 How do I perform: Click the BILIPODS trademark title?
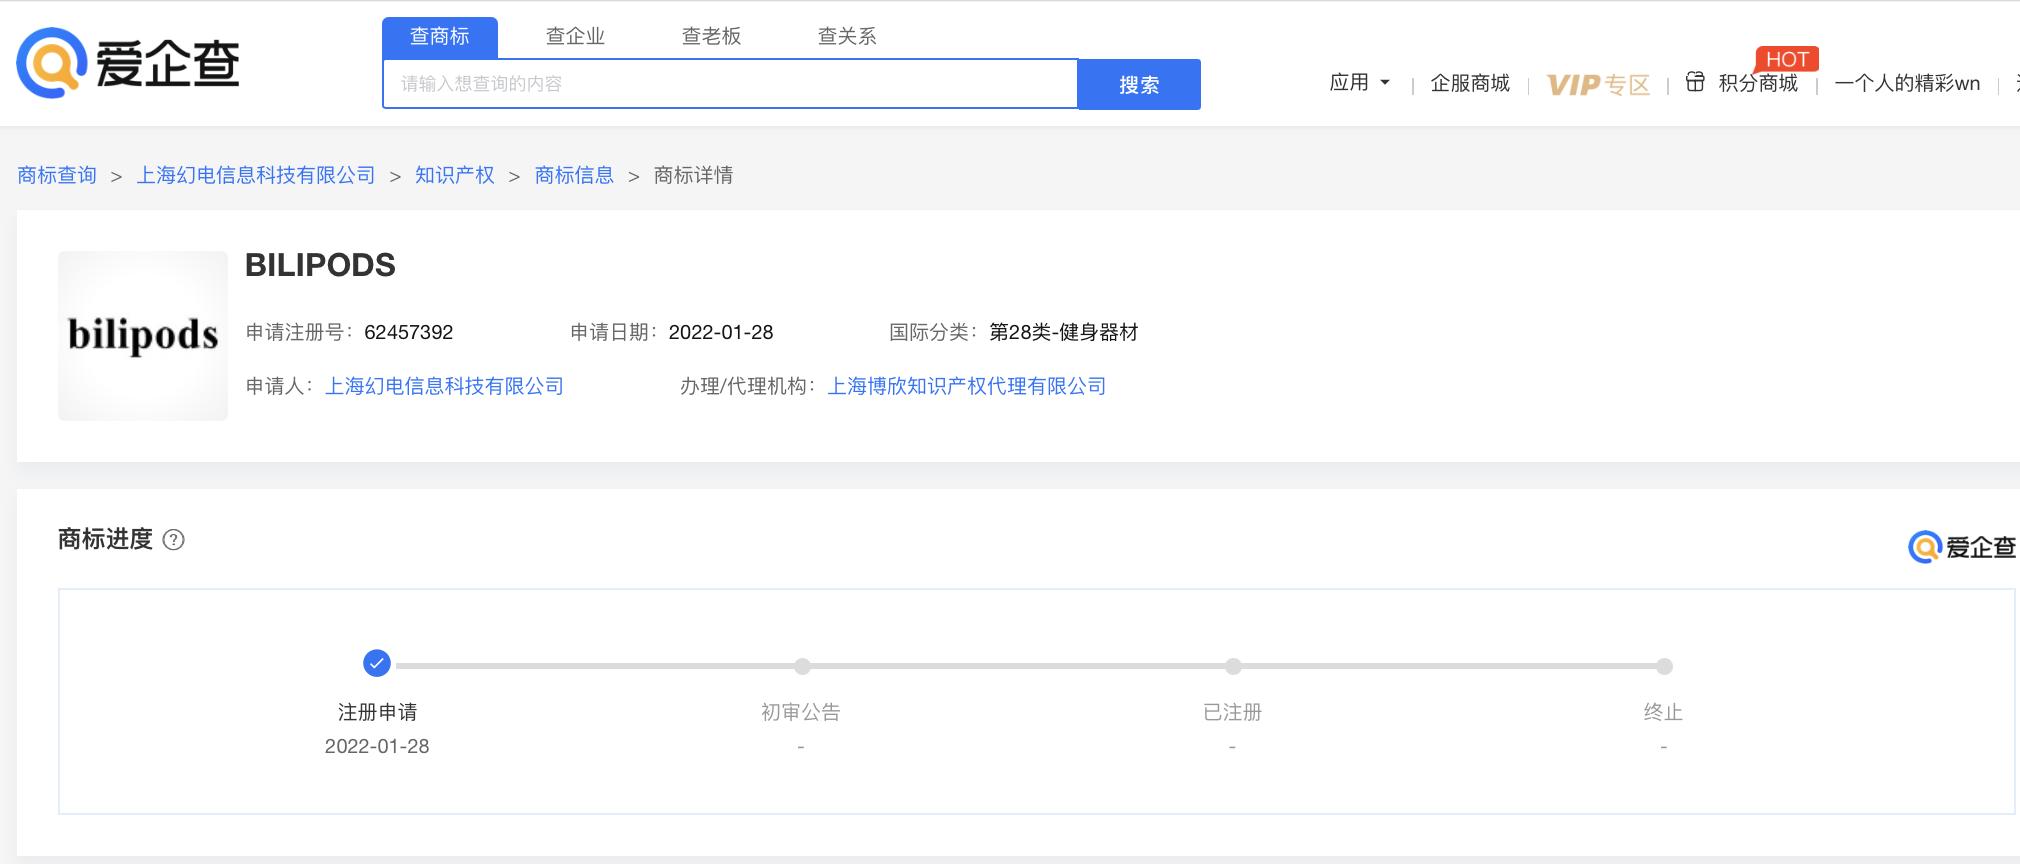point(320,265)
